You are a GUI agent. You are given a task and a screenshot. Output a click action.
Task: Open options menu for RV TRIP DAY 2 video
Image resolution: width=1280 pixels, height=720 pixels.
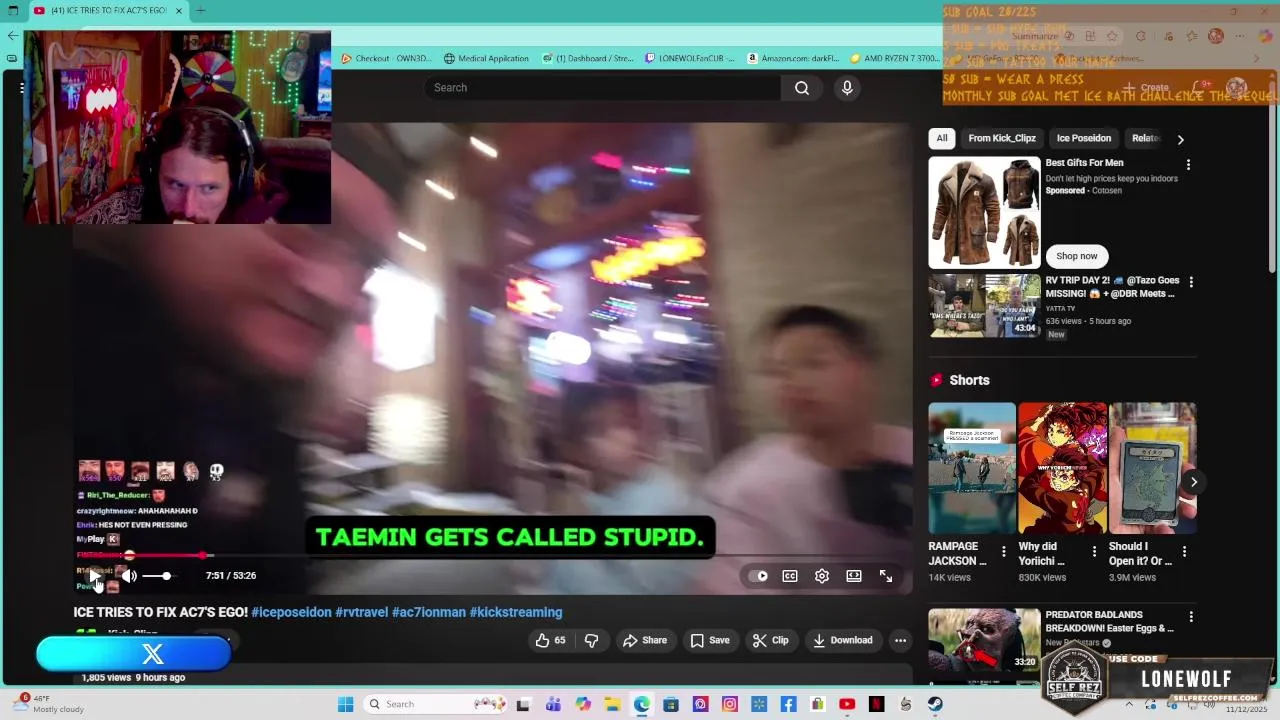click(1190, 282)
